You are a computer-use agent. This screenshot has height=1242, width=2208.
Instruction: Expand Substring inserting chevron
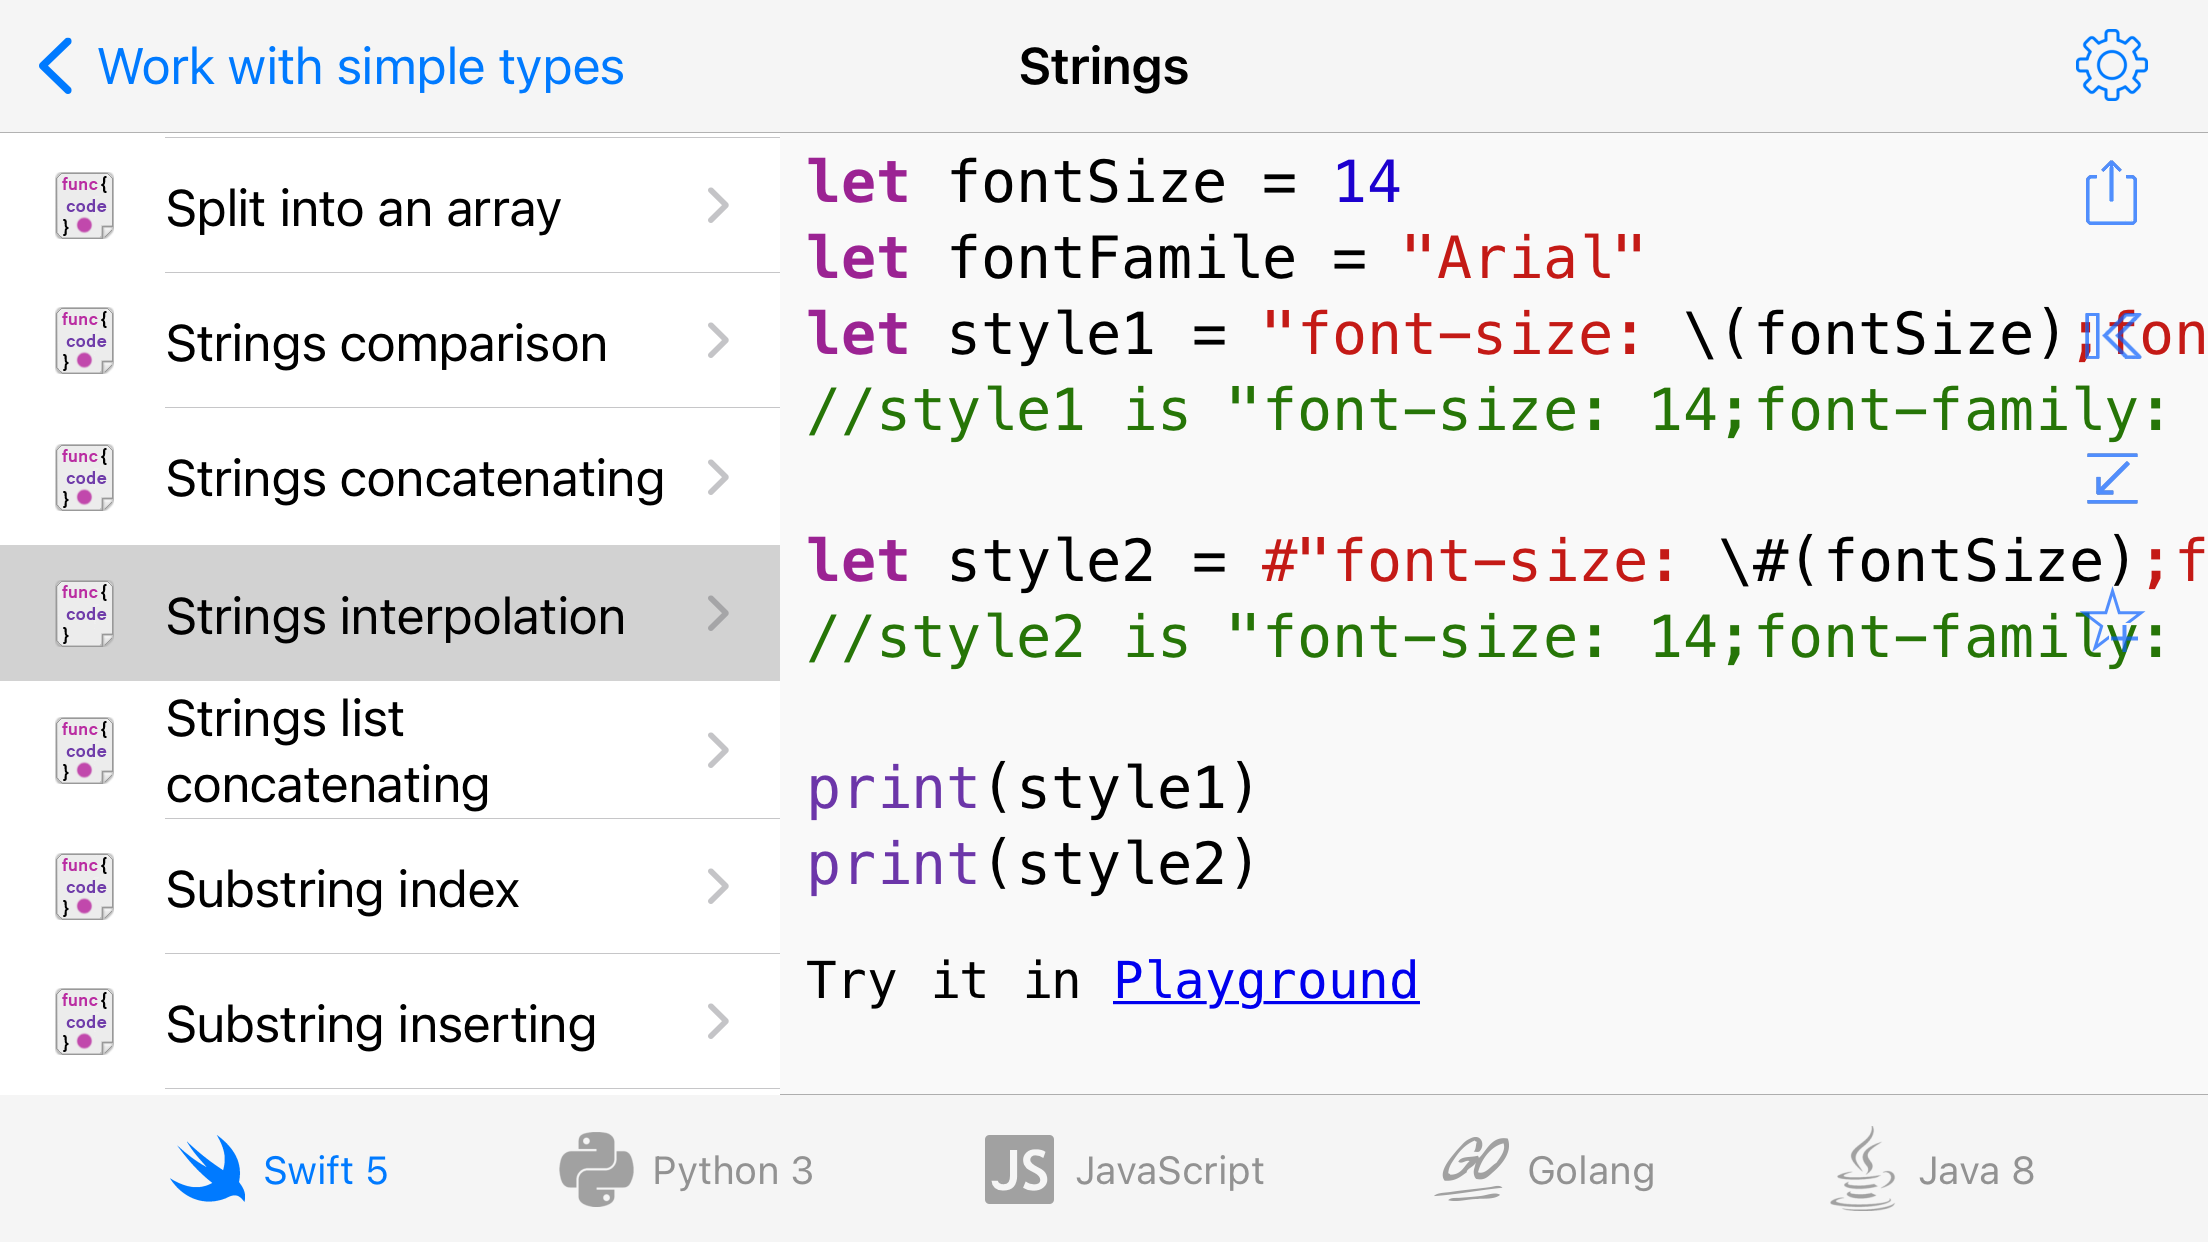(x=718, y=1021)
